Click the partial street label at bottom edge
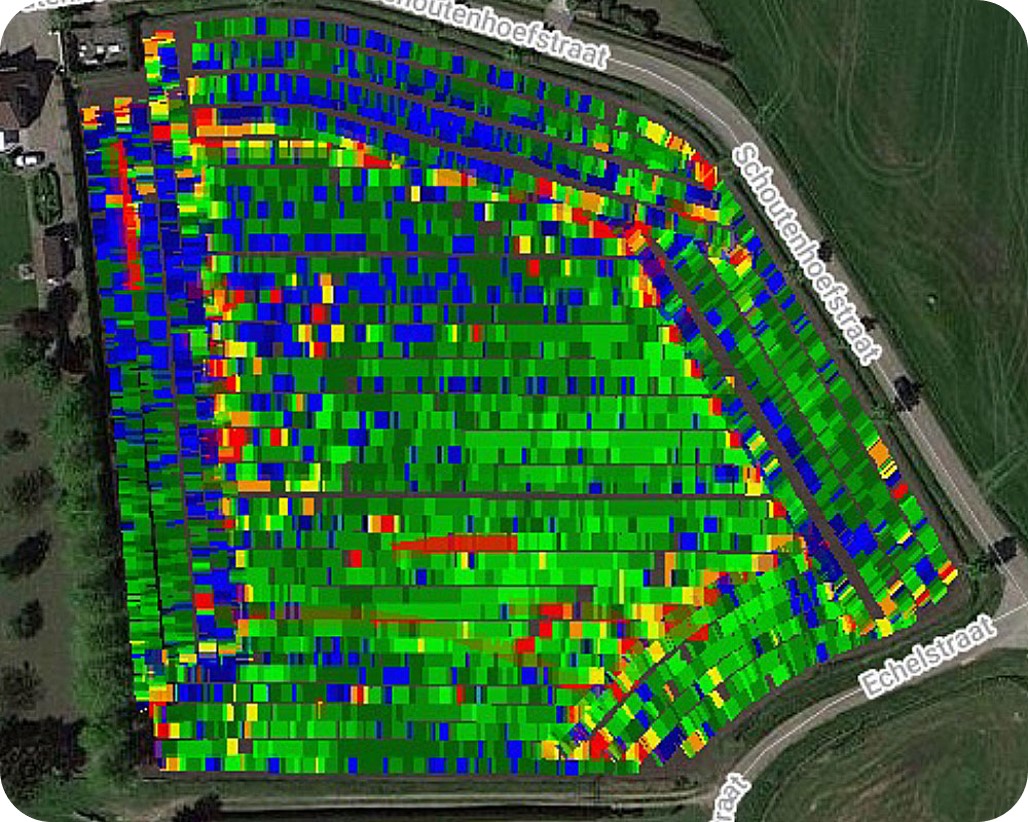1028x822 pixels. click(x=732, y=798)
